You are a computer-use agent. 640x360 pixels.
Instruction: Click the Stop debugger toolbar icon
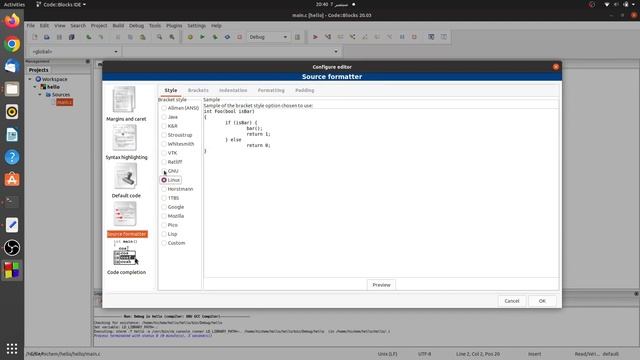pyautogui.click(x=414, y=37)
